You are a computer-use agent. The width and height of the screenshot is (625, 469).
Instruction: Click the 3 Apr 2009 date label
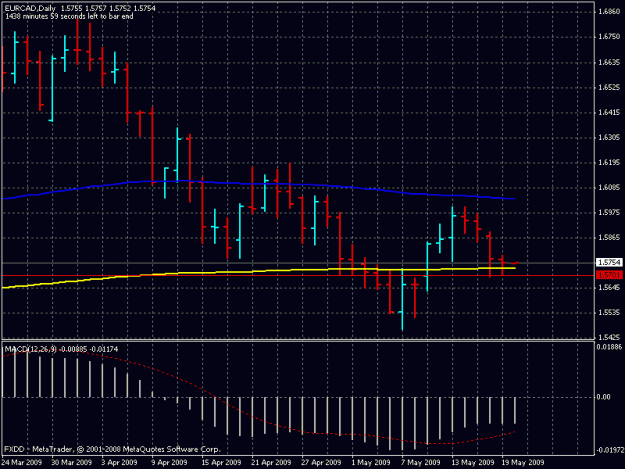[119, 463]
